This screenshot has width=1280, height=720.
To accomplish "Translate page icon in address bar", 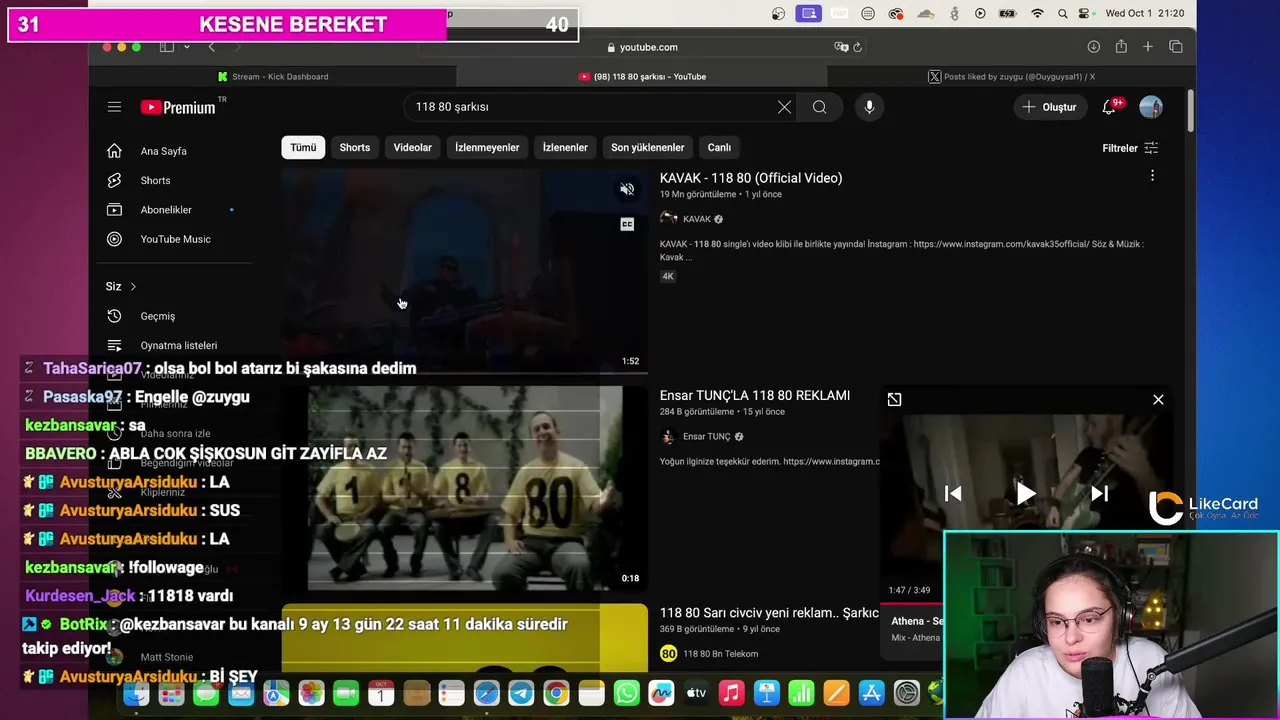I will [x=841, y=47].
